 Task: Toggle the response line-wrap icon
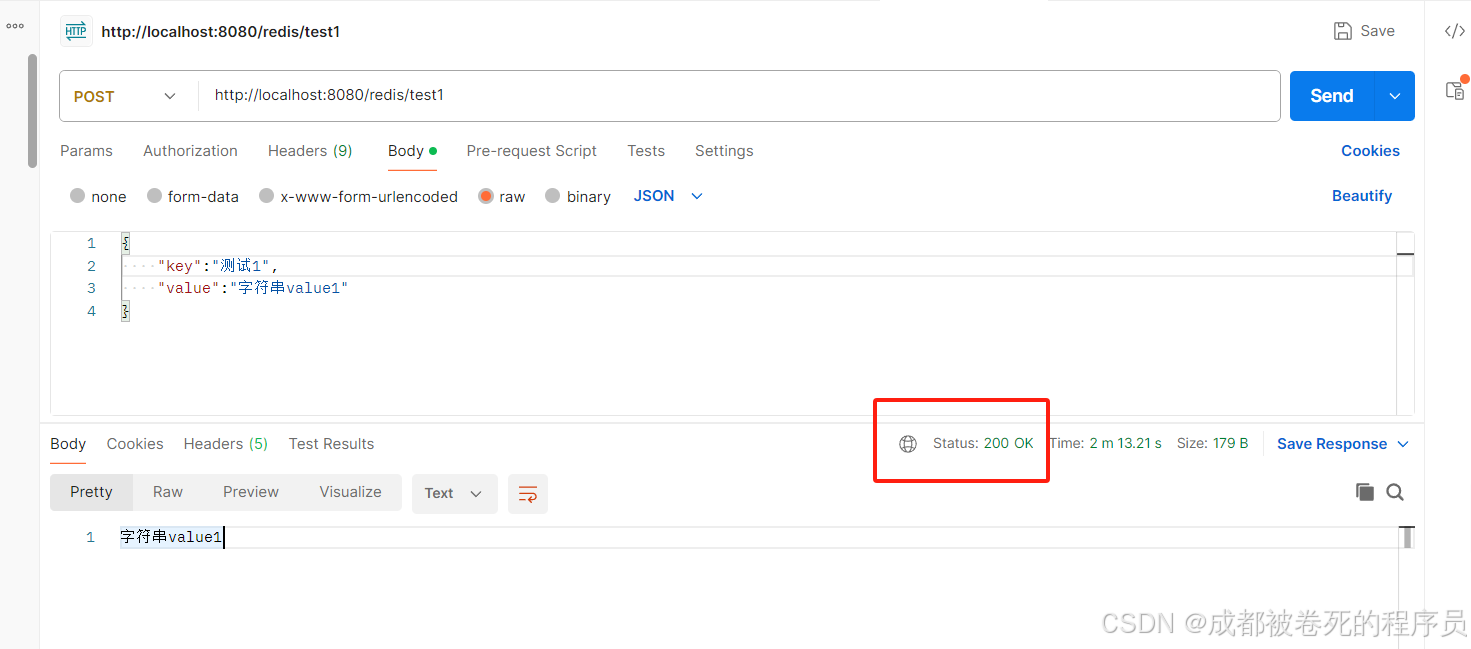tap(528, 494)
